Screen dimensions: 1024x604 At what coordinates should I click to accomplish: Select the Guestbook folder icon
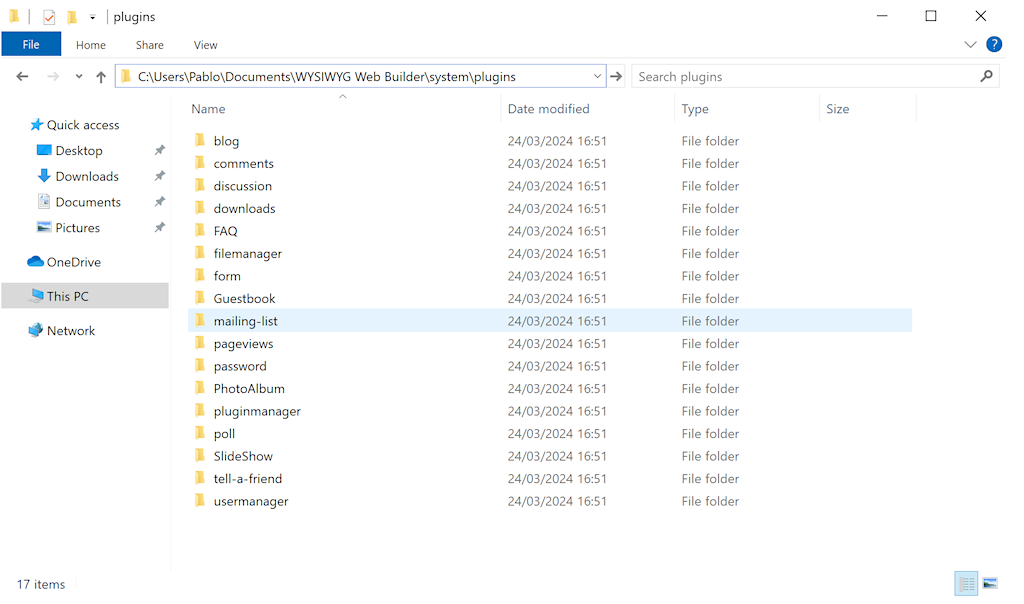coord(200,298)
